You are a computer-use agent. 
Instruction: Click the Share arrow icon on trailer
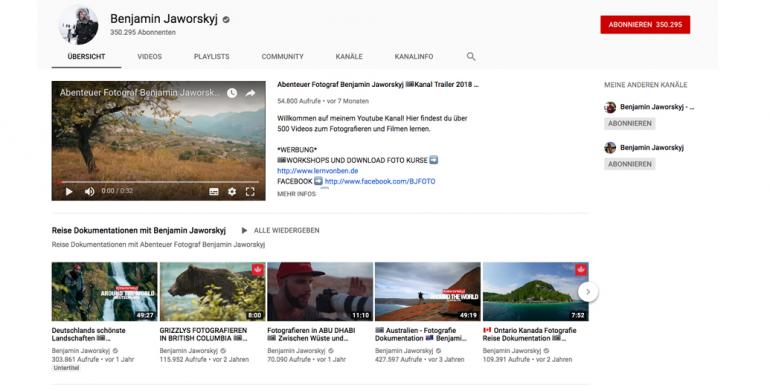[x=250, y=93]
